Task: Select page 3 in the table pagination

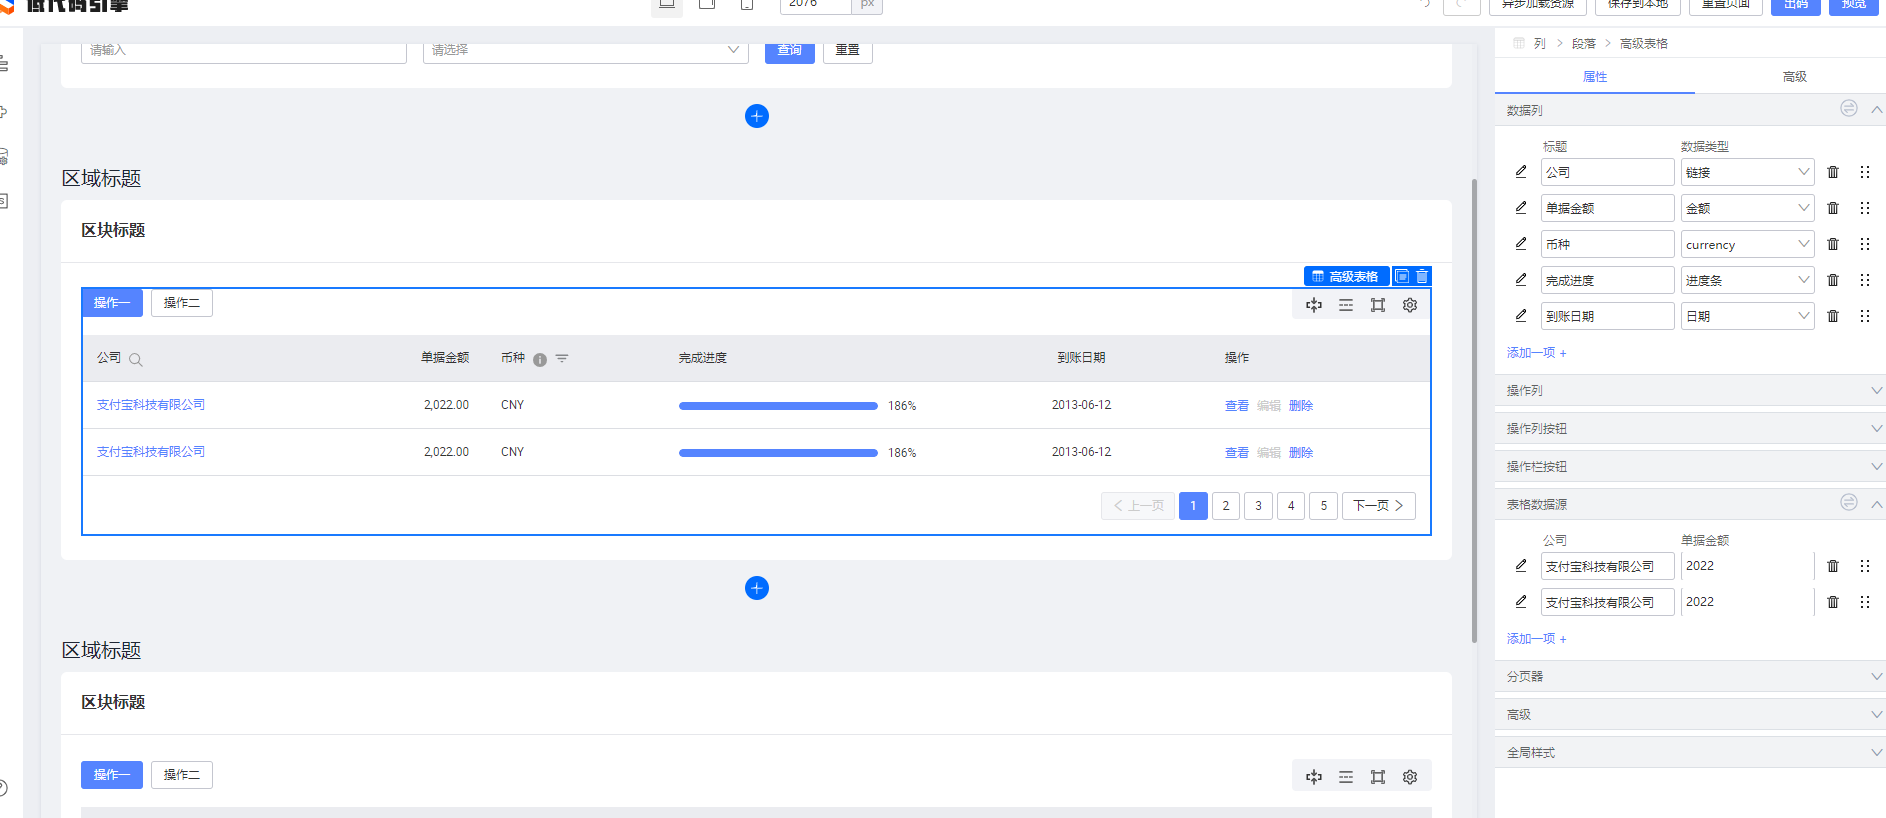Action: (x=1258, y=506)
